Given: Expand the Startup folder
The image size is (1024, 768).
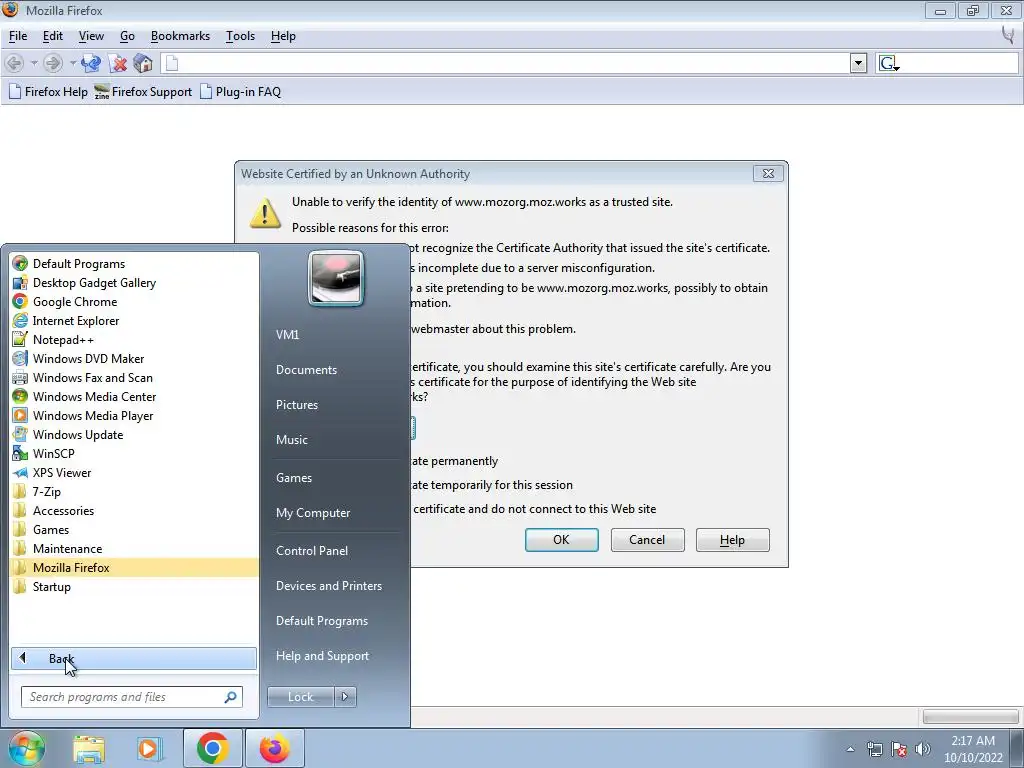Looking at the screenshot, I should pyautogui.click(x=134, y=586).
